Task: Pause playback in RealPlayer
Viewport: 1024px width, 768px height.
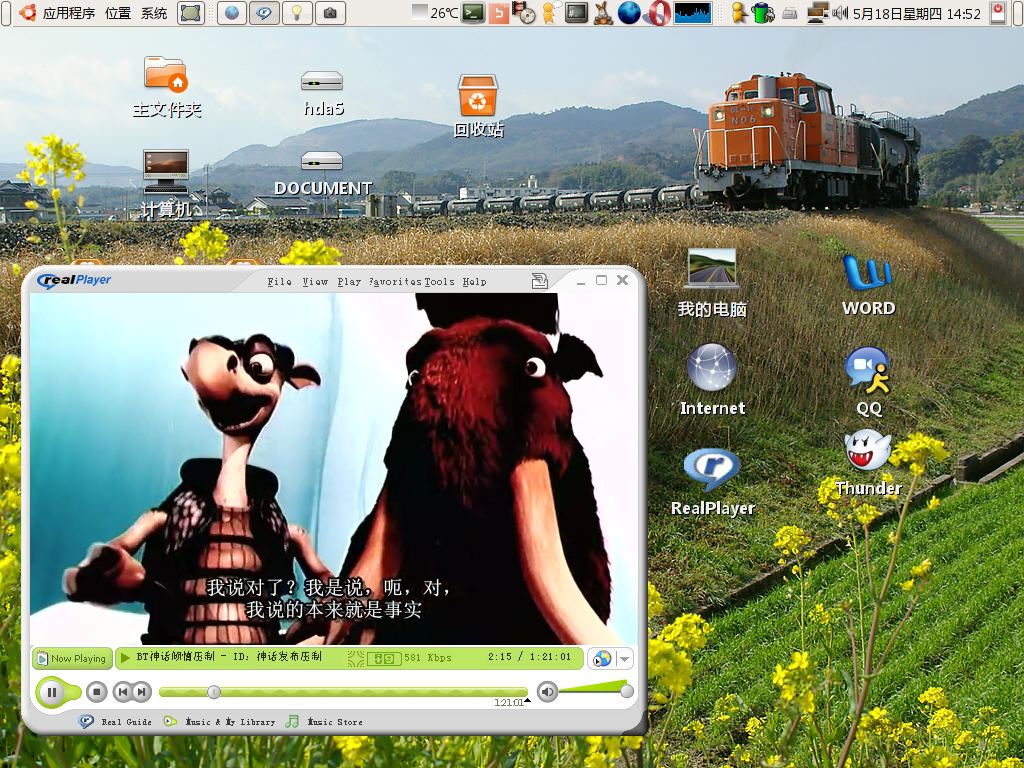Action: tap(52, 692)
